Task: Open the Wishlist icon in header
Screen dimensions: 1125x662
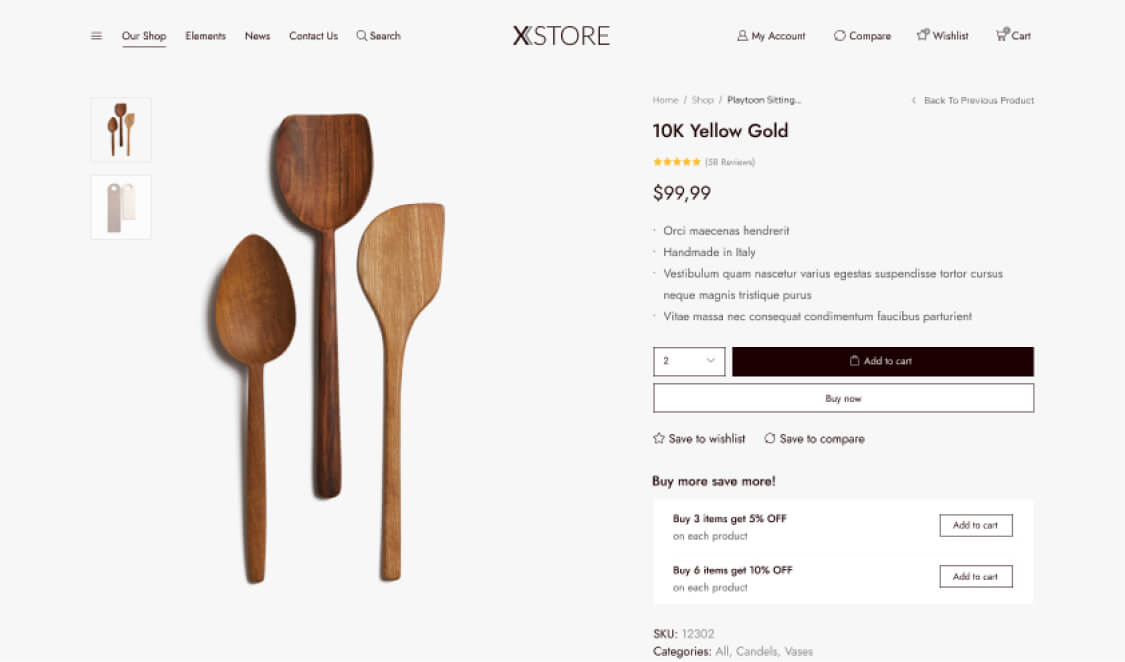Action: pos(923,35)
